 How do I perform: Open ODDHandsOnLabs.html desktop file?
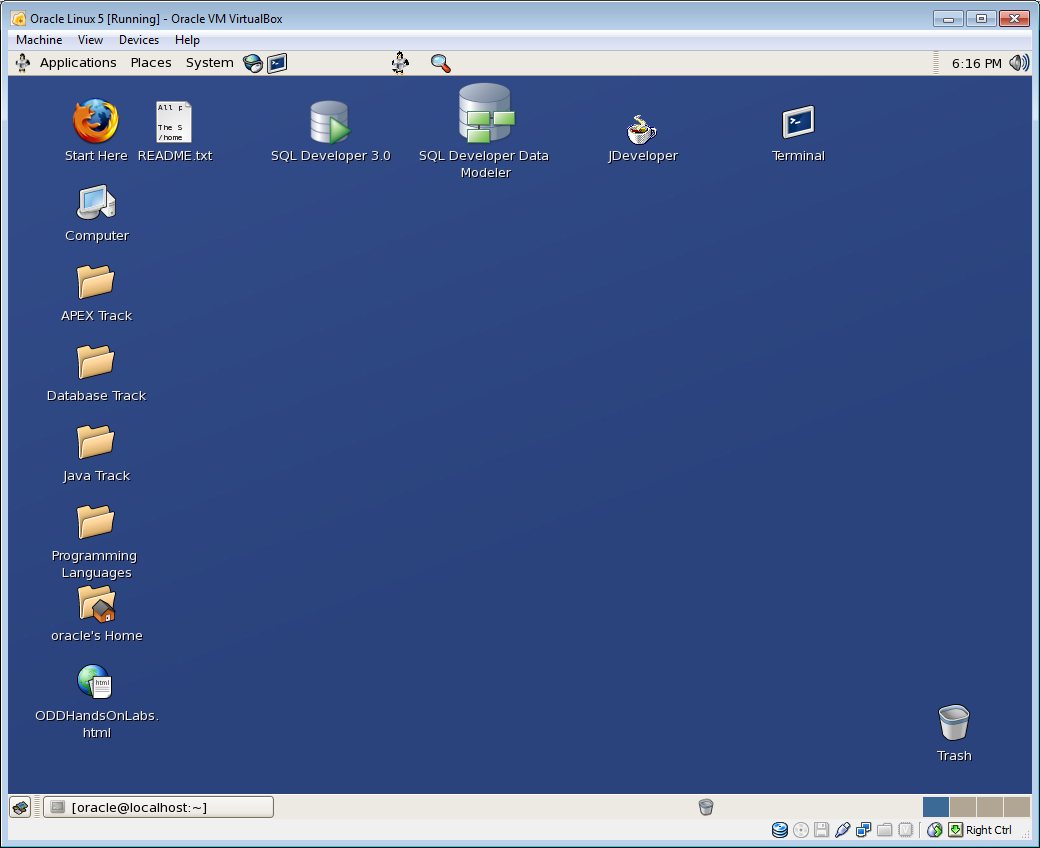pos(96,683)
